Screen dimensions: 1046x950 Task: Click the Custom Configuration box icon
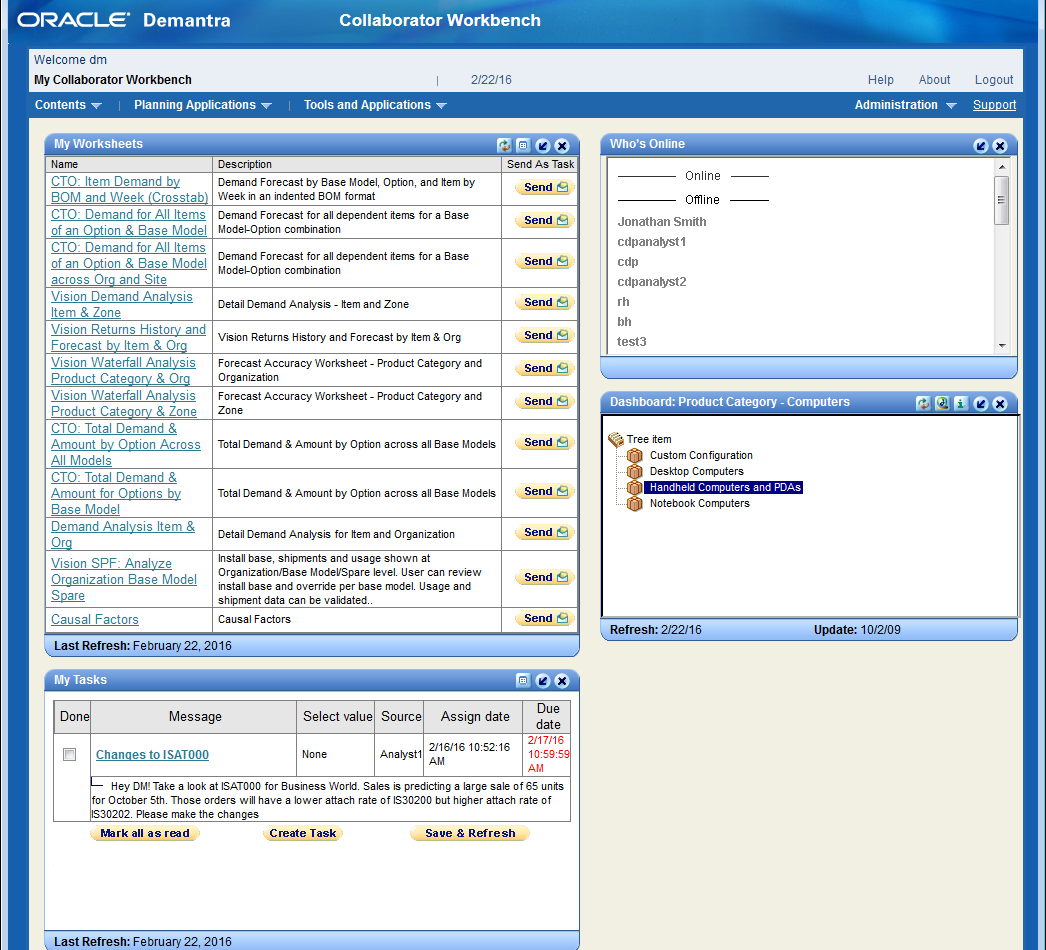[634, 456]
